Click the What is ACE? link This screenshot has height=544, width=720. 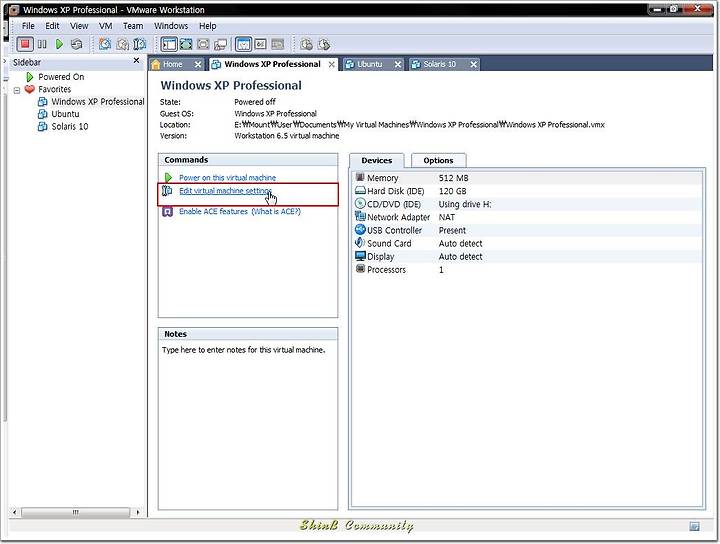[x=276, y=211]
